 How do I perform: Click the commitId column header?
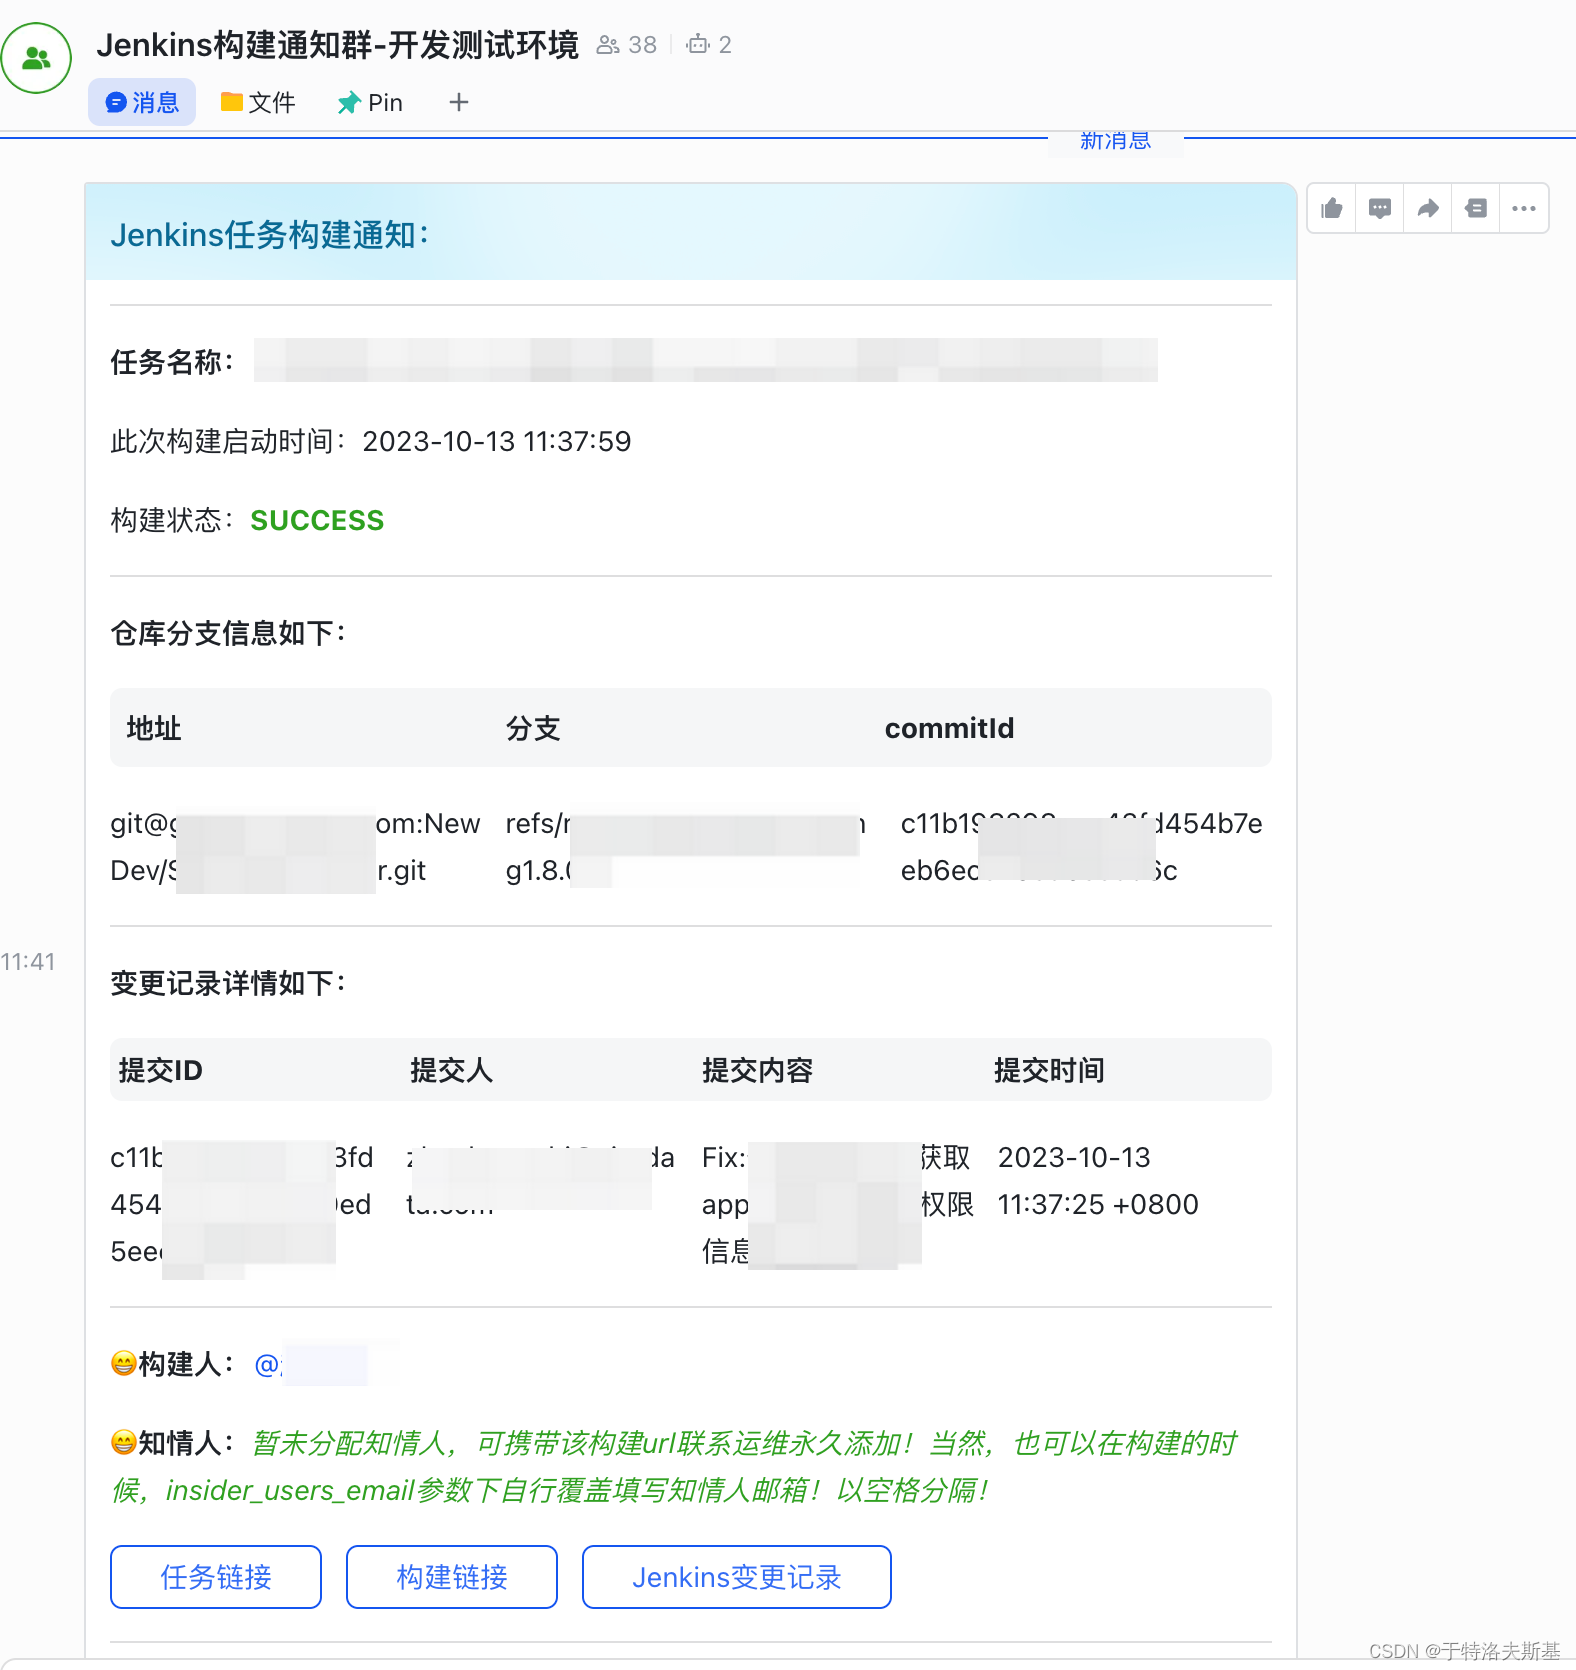[x=949, y=728]
